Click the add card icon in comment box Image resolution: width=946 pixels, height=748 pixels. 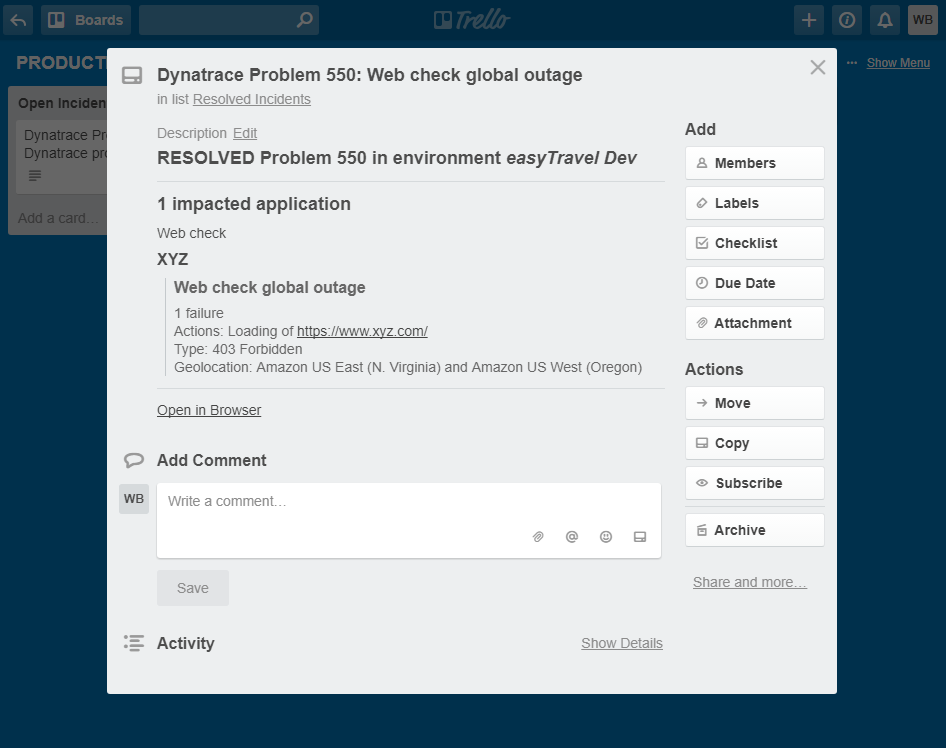coord(640,536)
